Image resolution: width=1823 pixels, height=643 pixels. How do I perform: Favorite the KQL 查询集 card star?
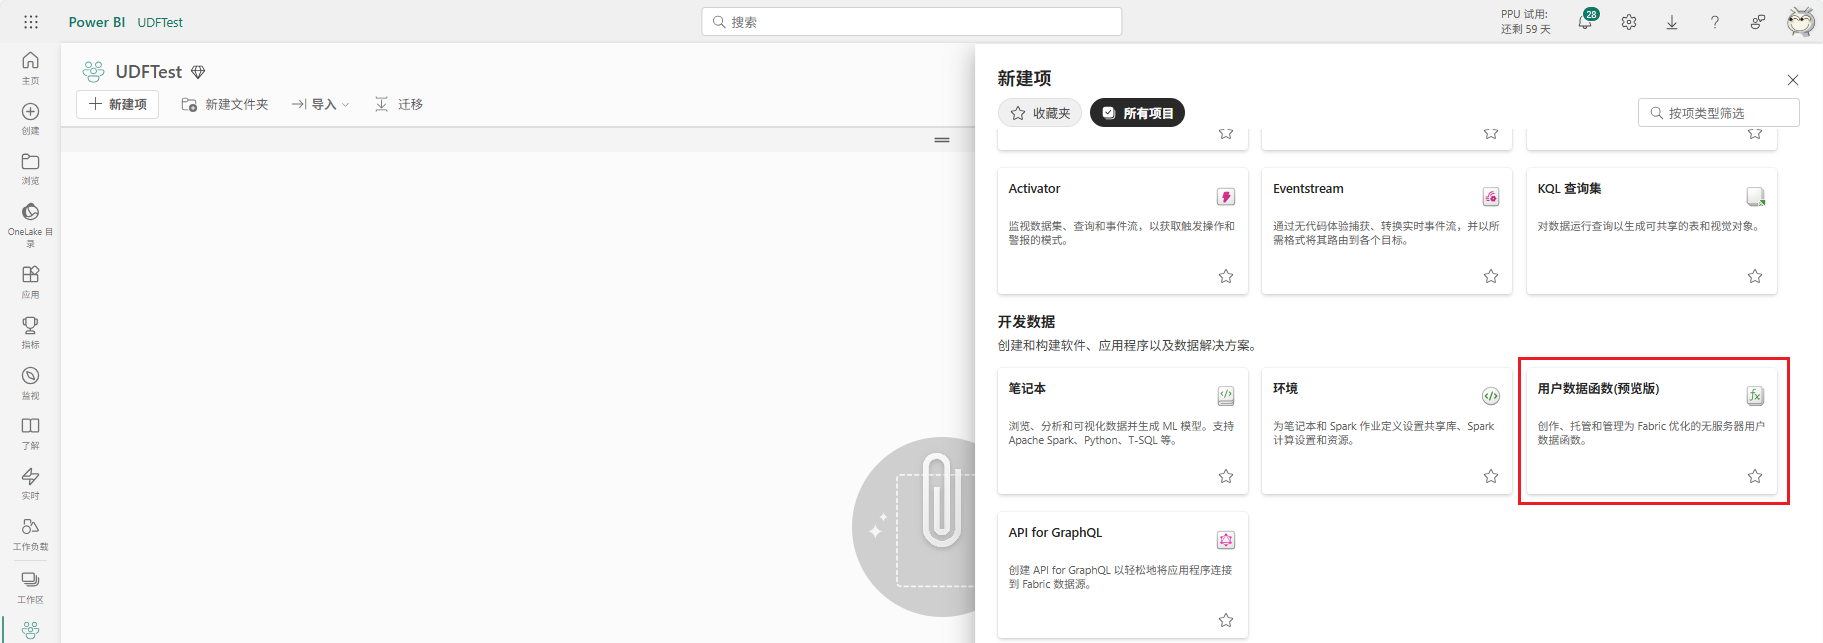coord(1755,276)
